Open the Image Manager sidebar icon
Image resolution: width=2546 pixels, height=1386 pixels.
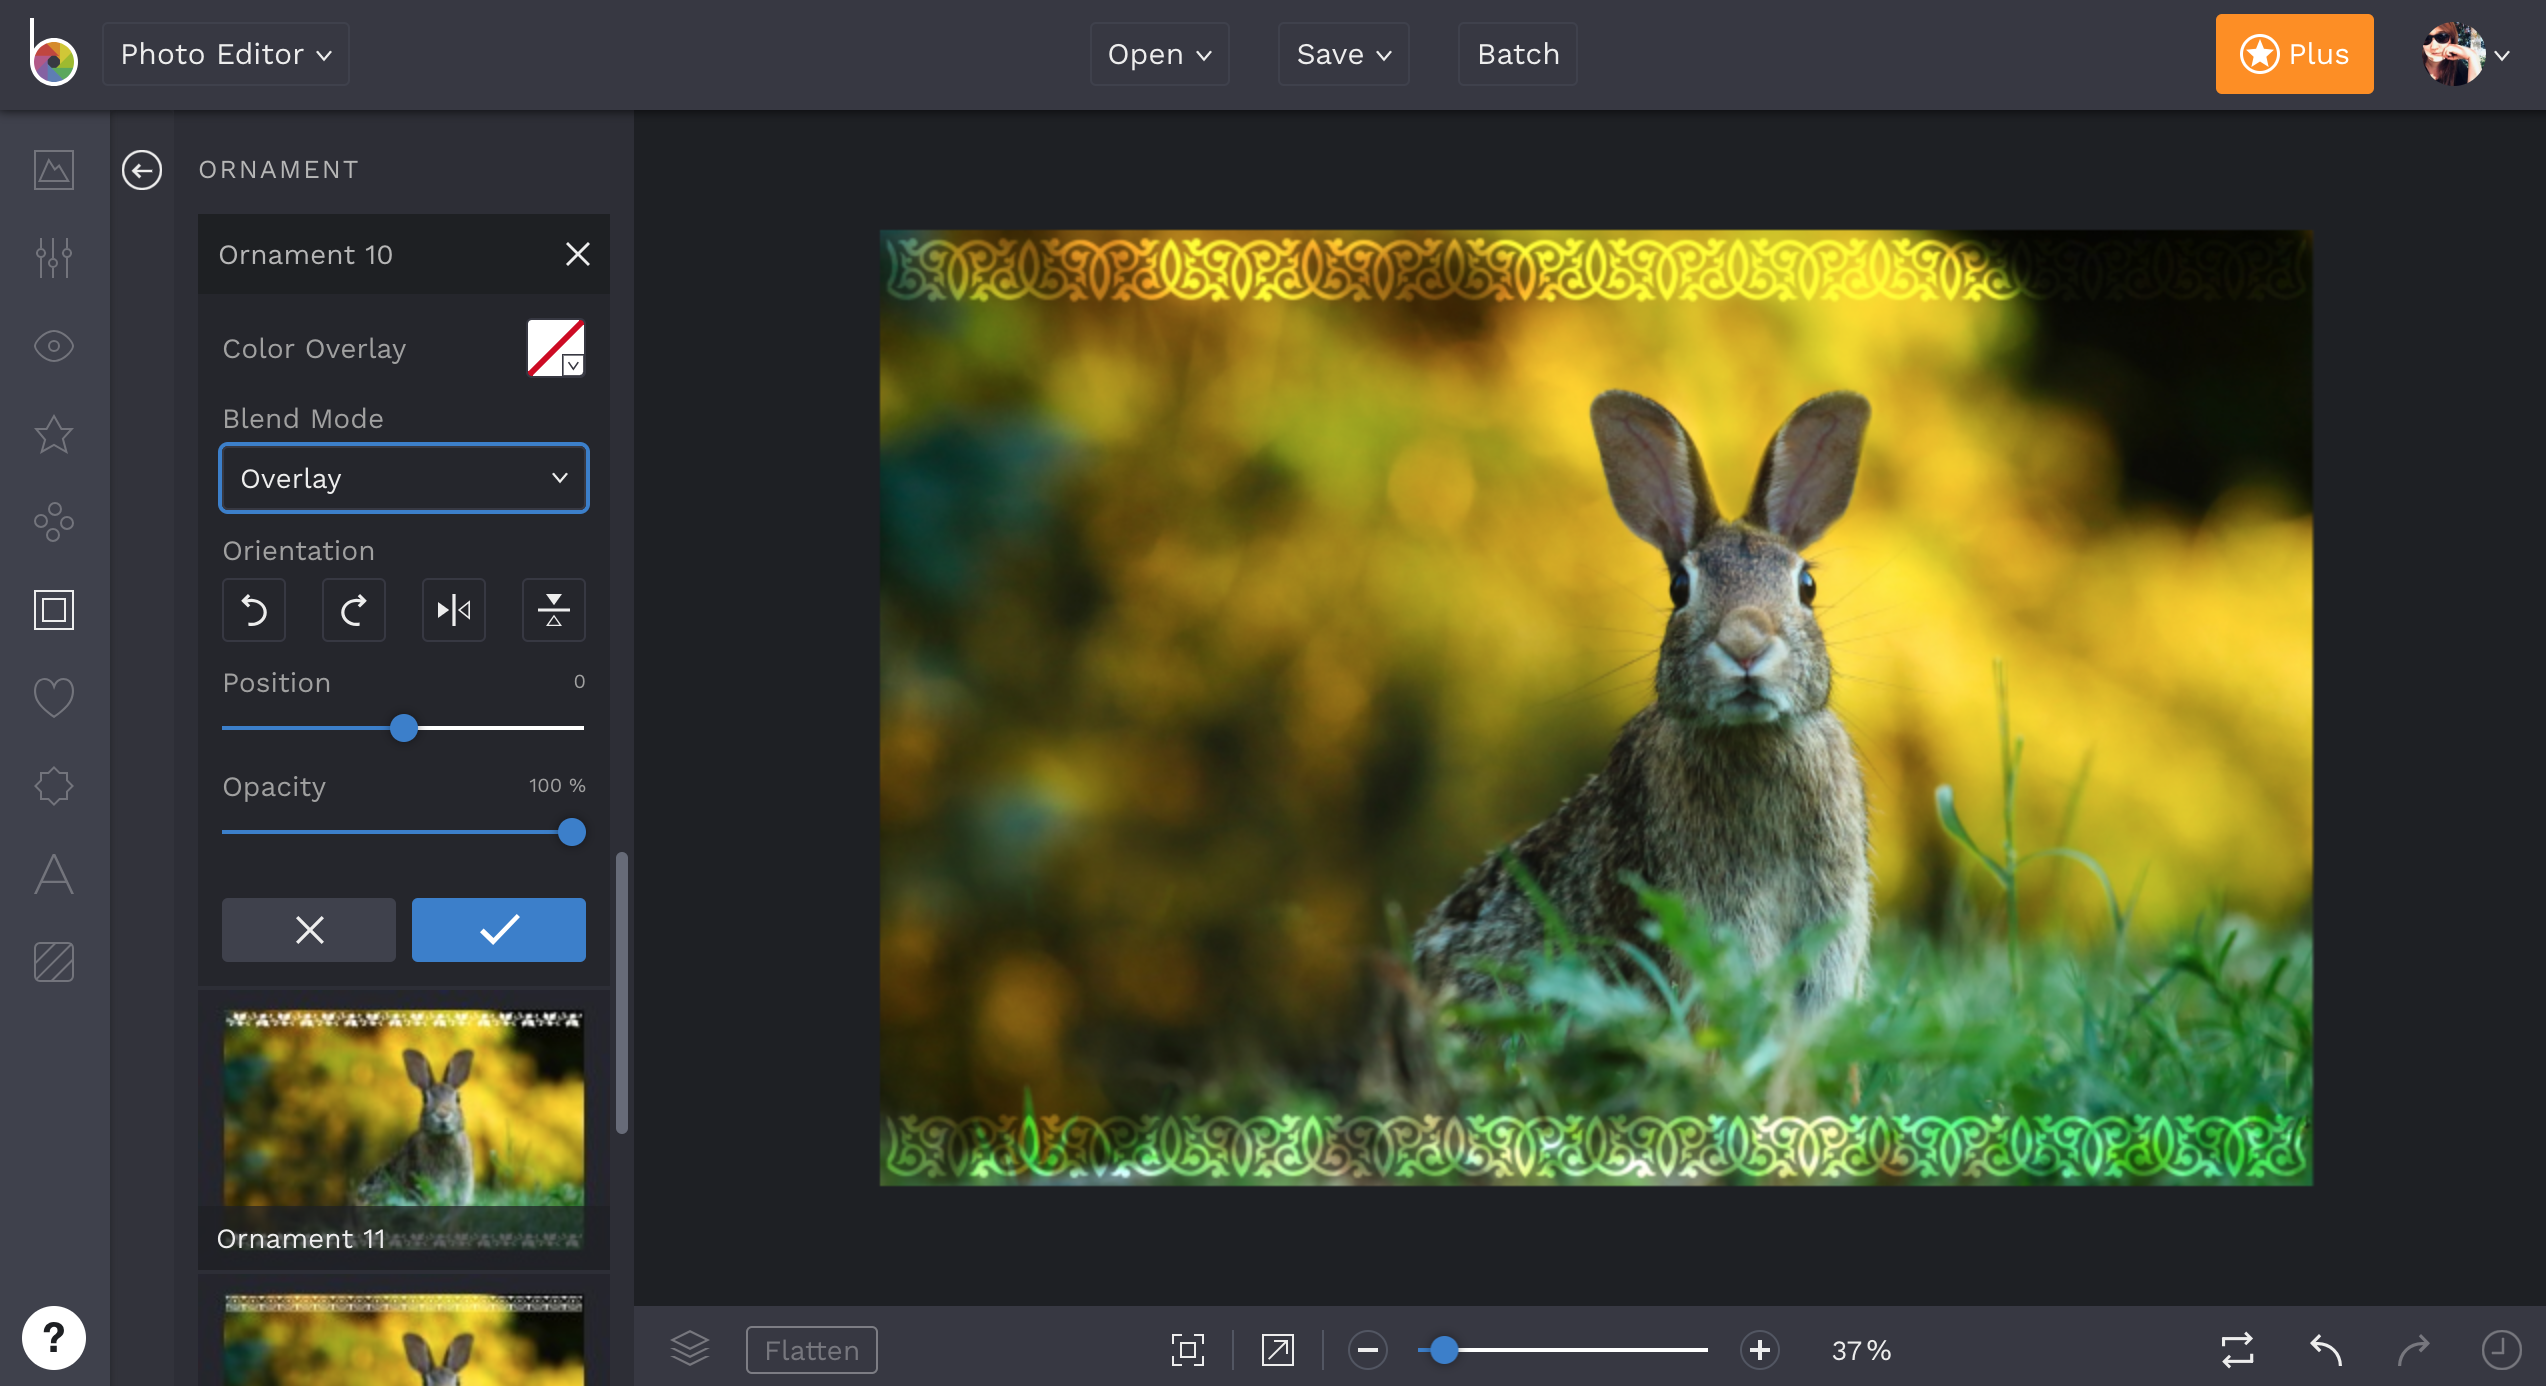point(54,170)
